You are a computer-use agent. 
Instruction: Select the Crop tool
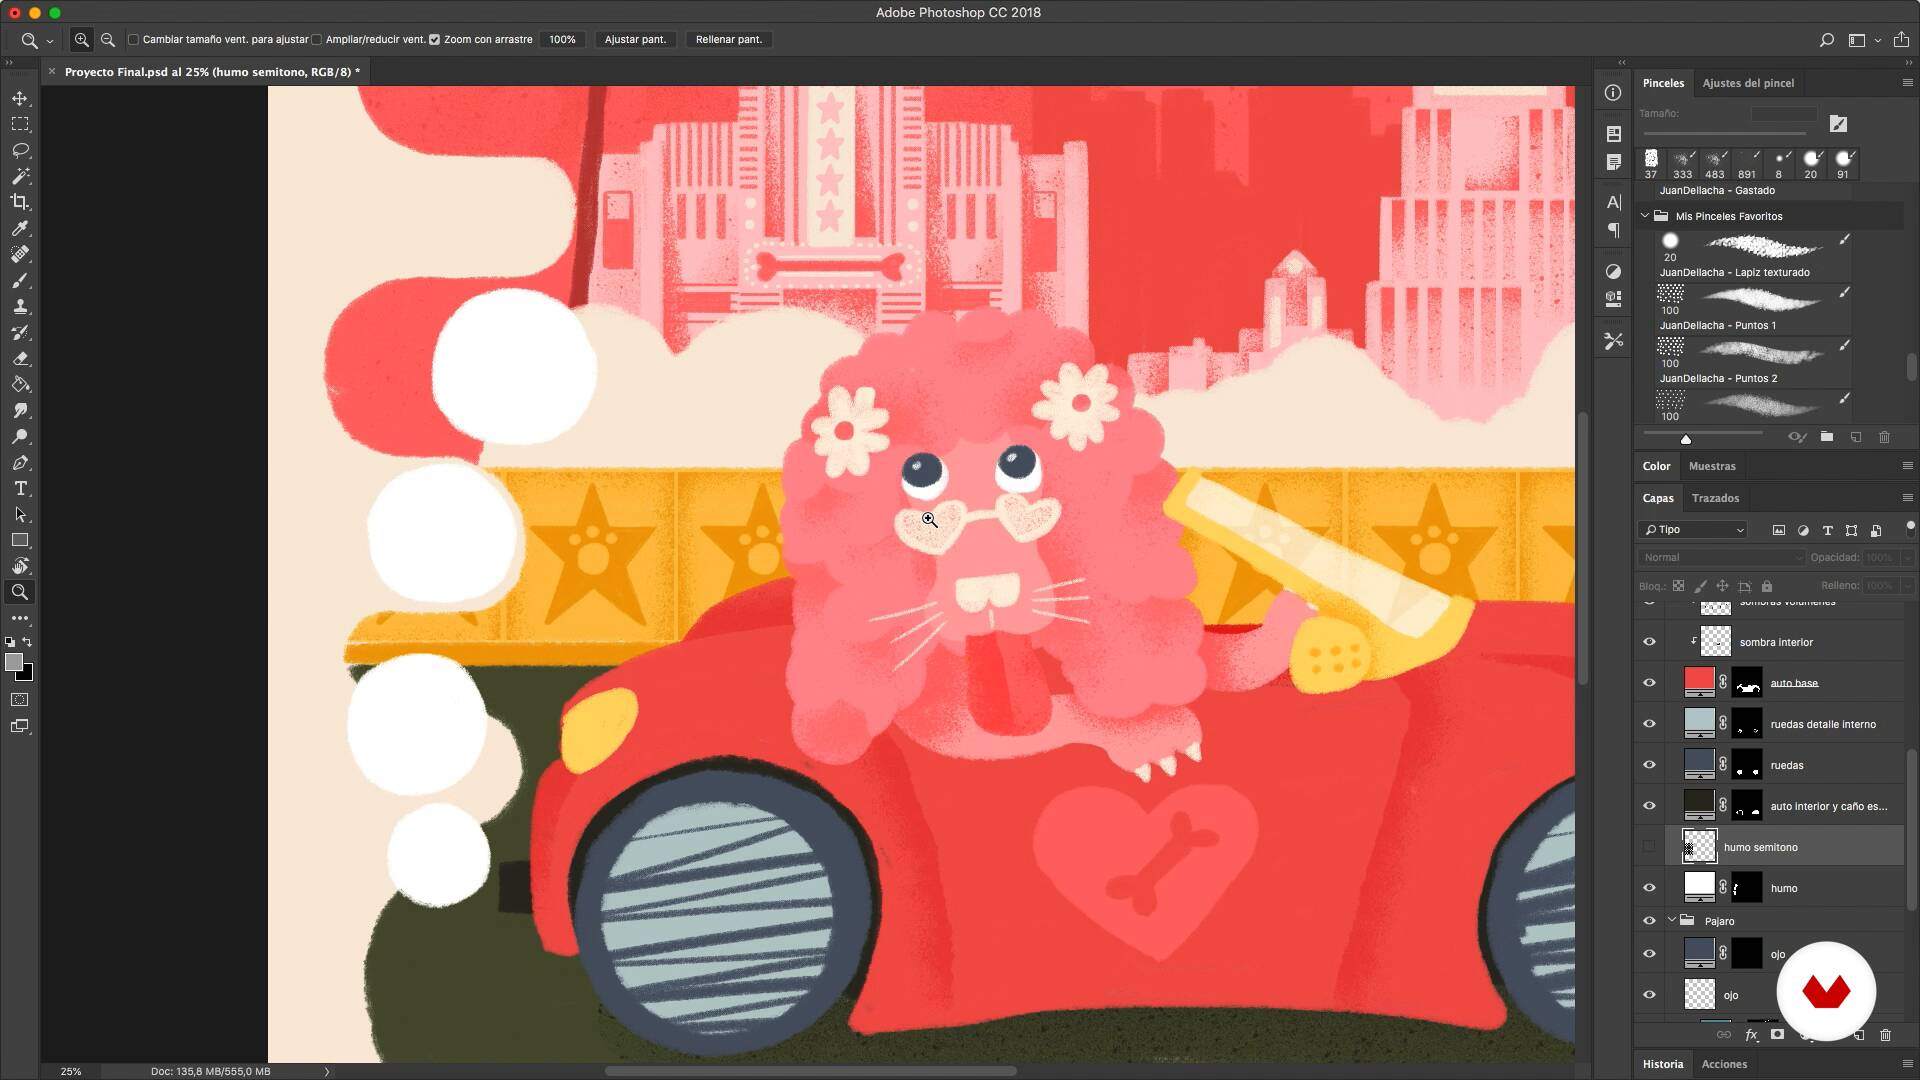coord(20,202)
